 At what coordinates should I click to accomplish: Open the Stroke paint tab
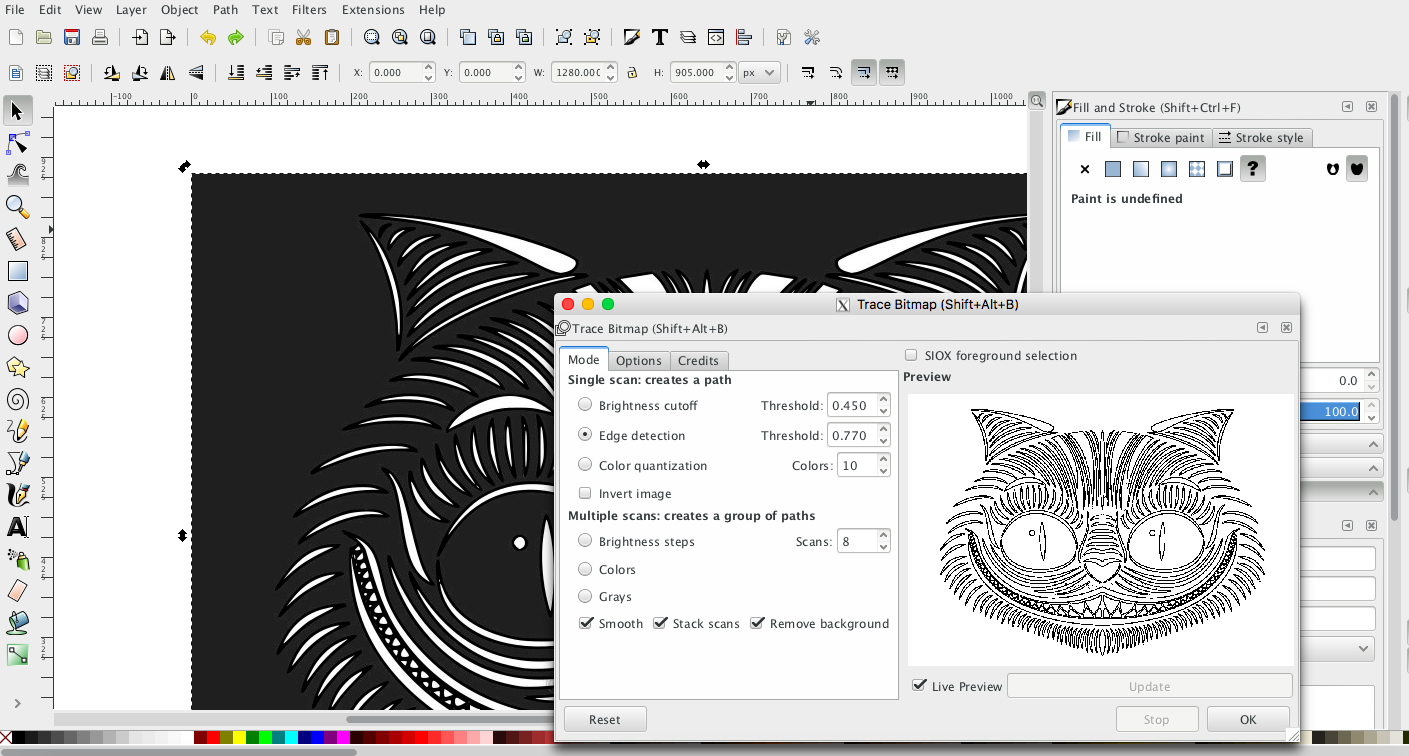pos(1161,137)
